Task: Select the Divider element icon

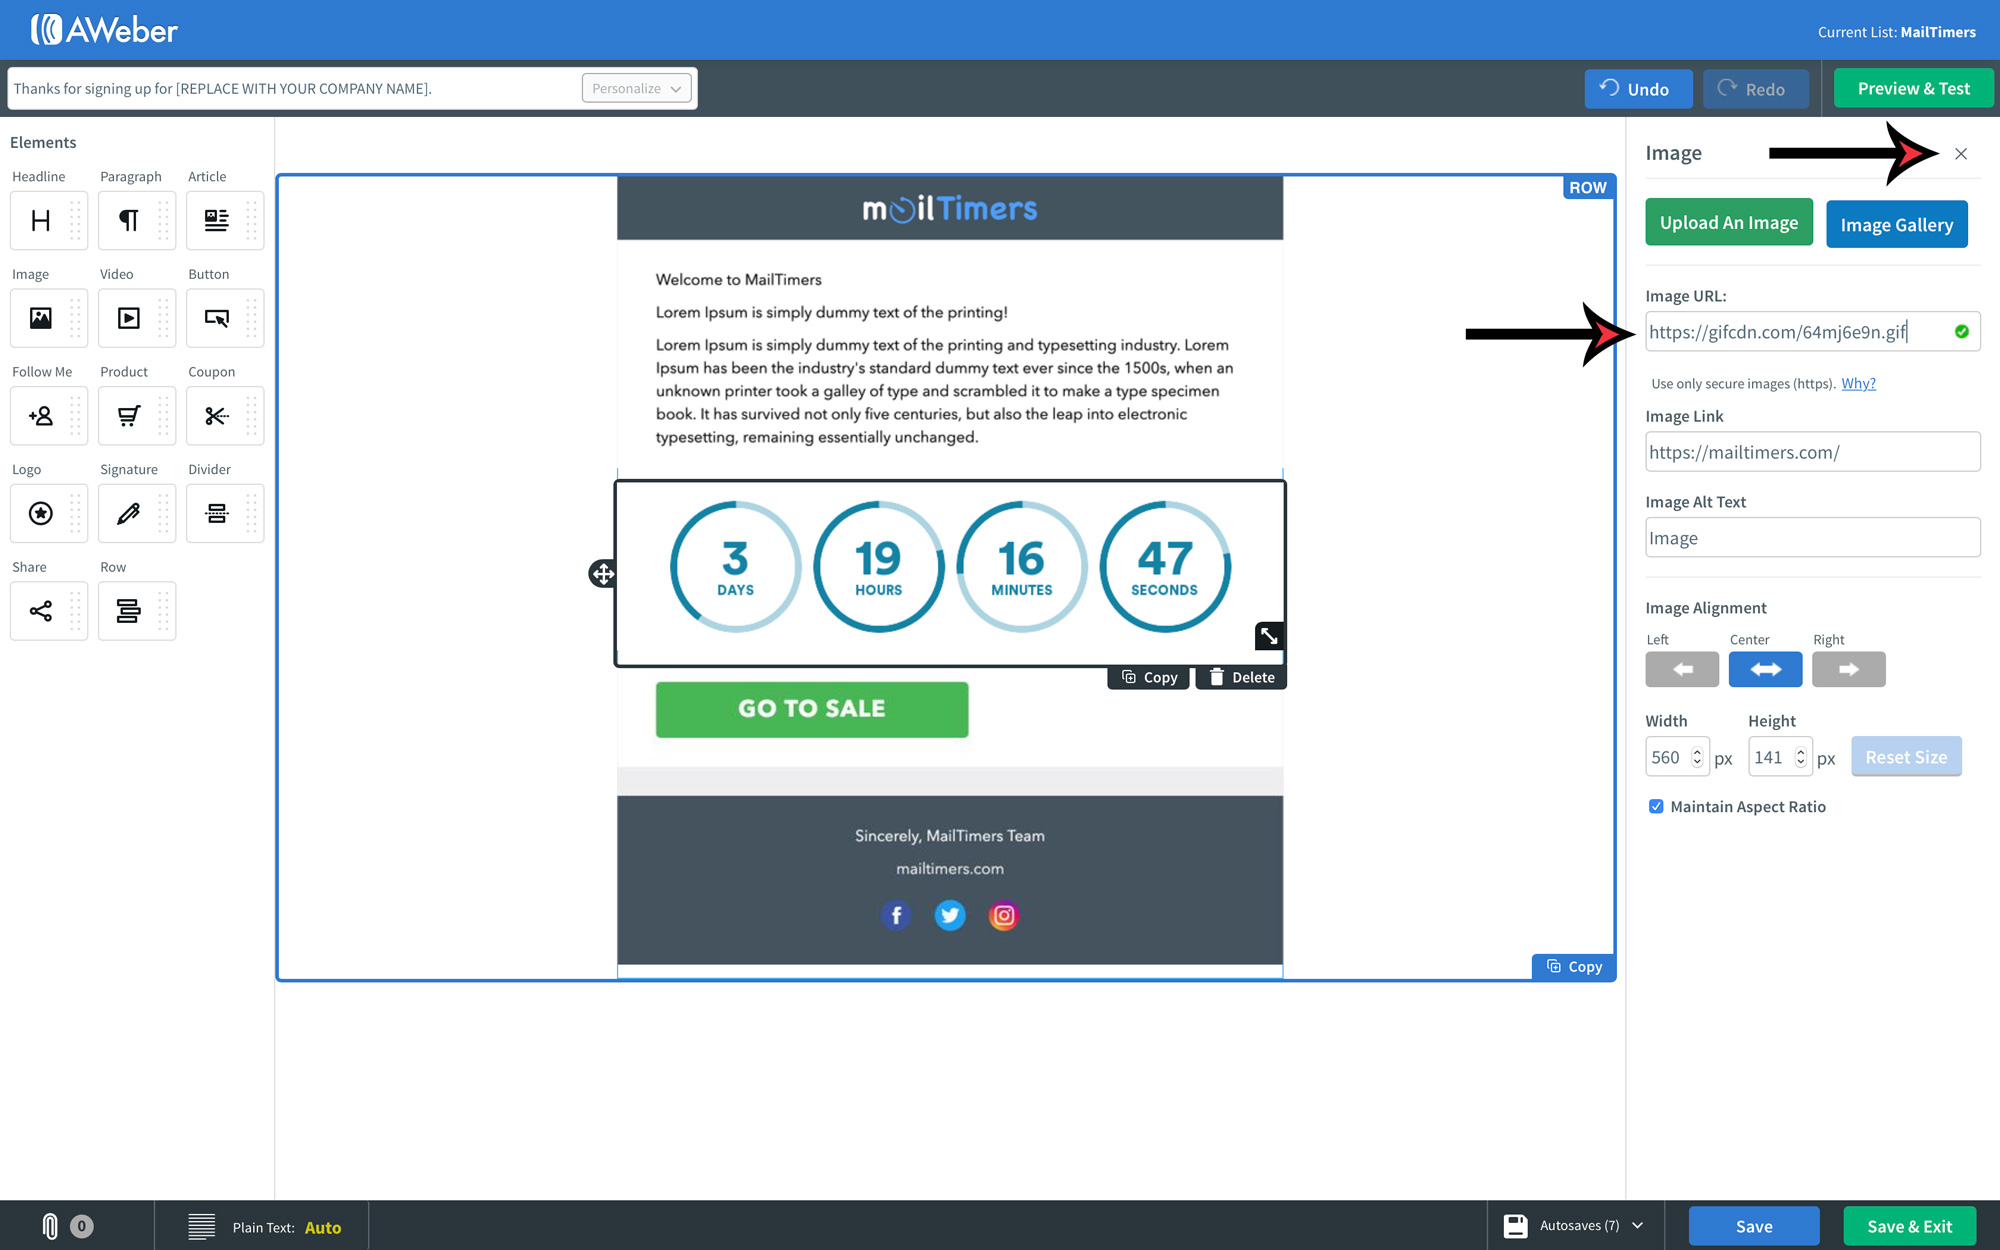Action: pyautogui.click(x=217, y=513)
